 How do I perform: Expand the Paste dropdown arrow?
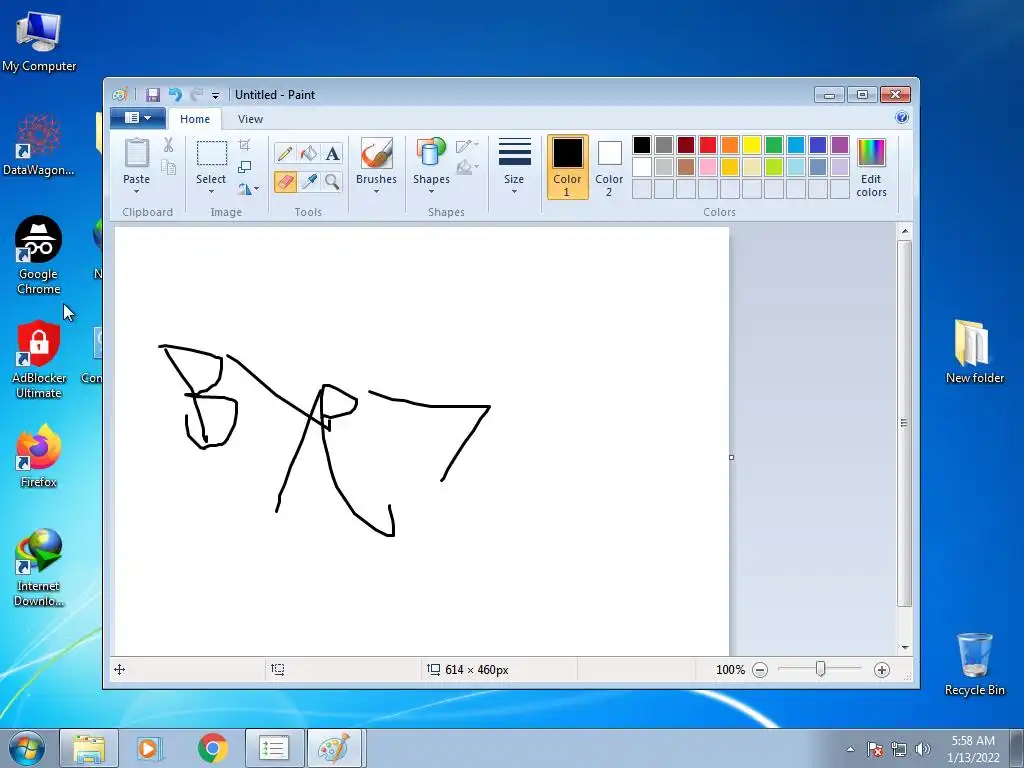click(136, 191)
